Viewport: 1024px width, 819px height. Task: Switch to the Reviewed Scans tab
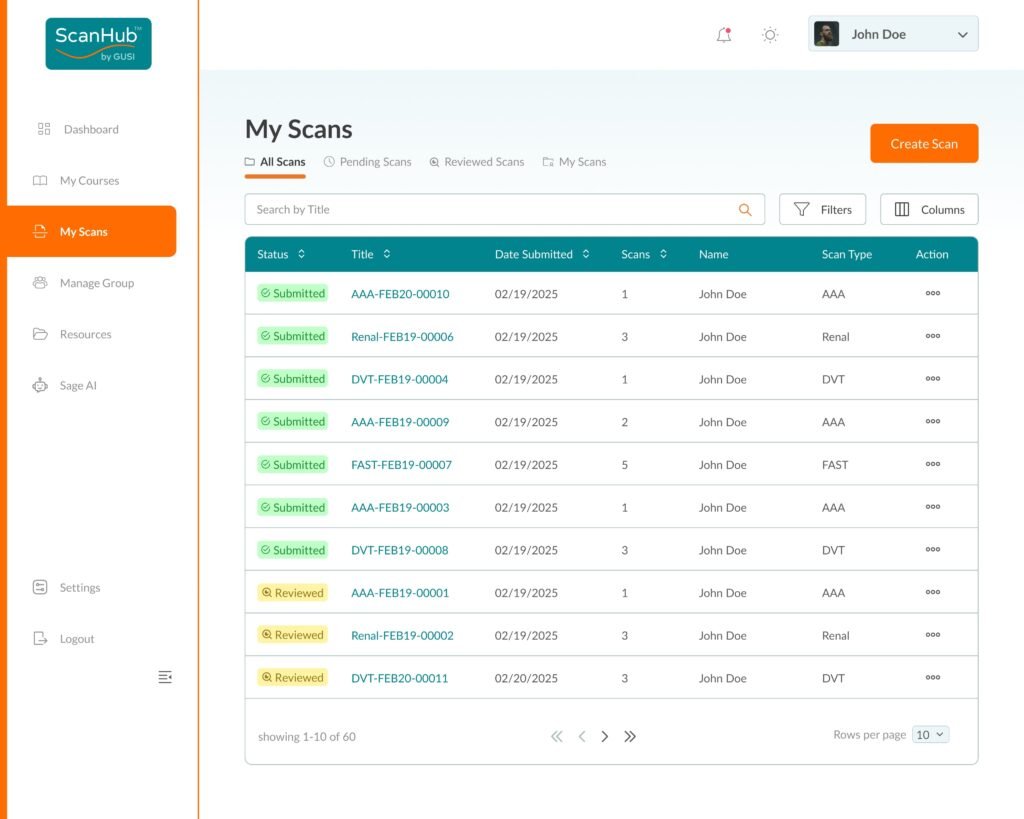tap(476, 162)
